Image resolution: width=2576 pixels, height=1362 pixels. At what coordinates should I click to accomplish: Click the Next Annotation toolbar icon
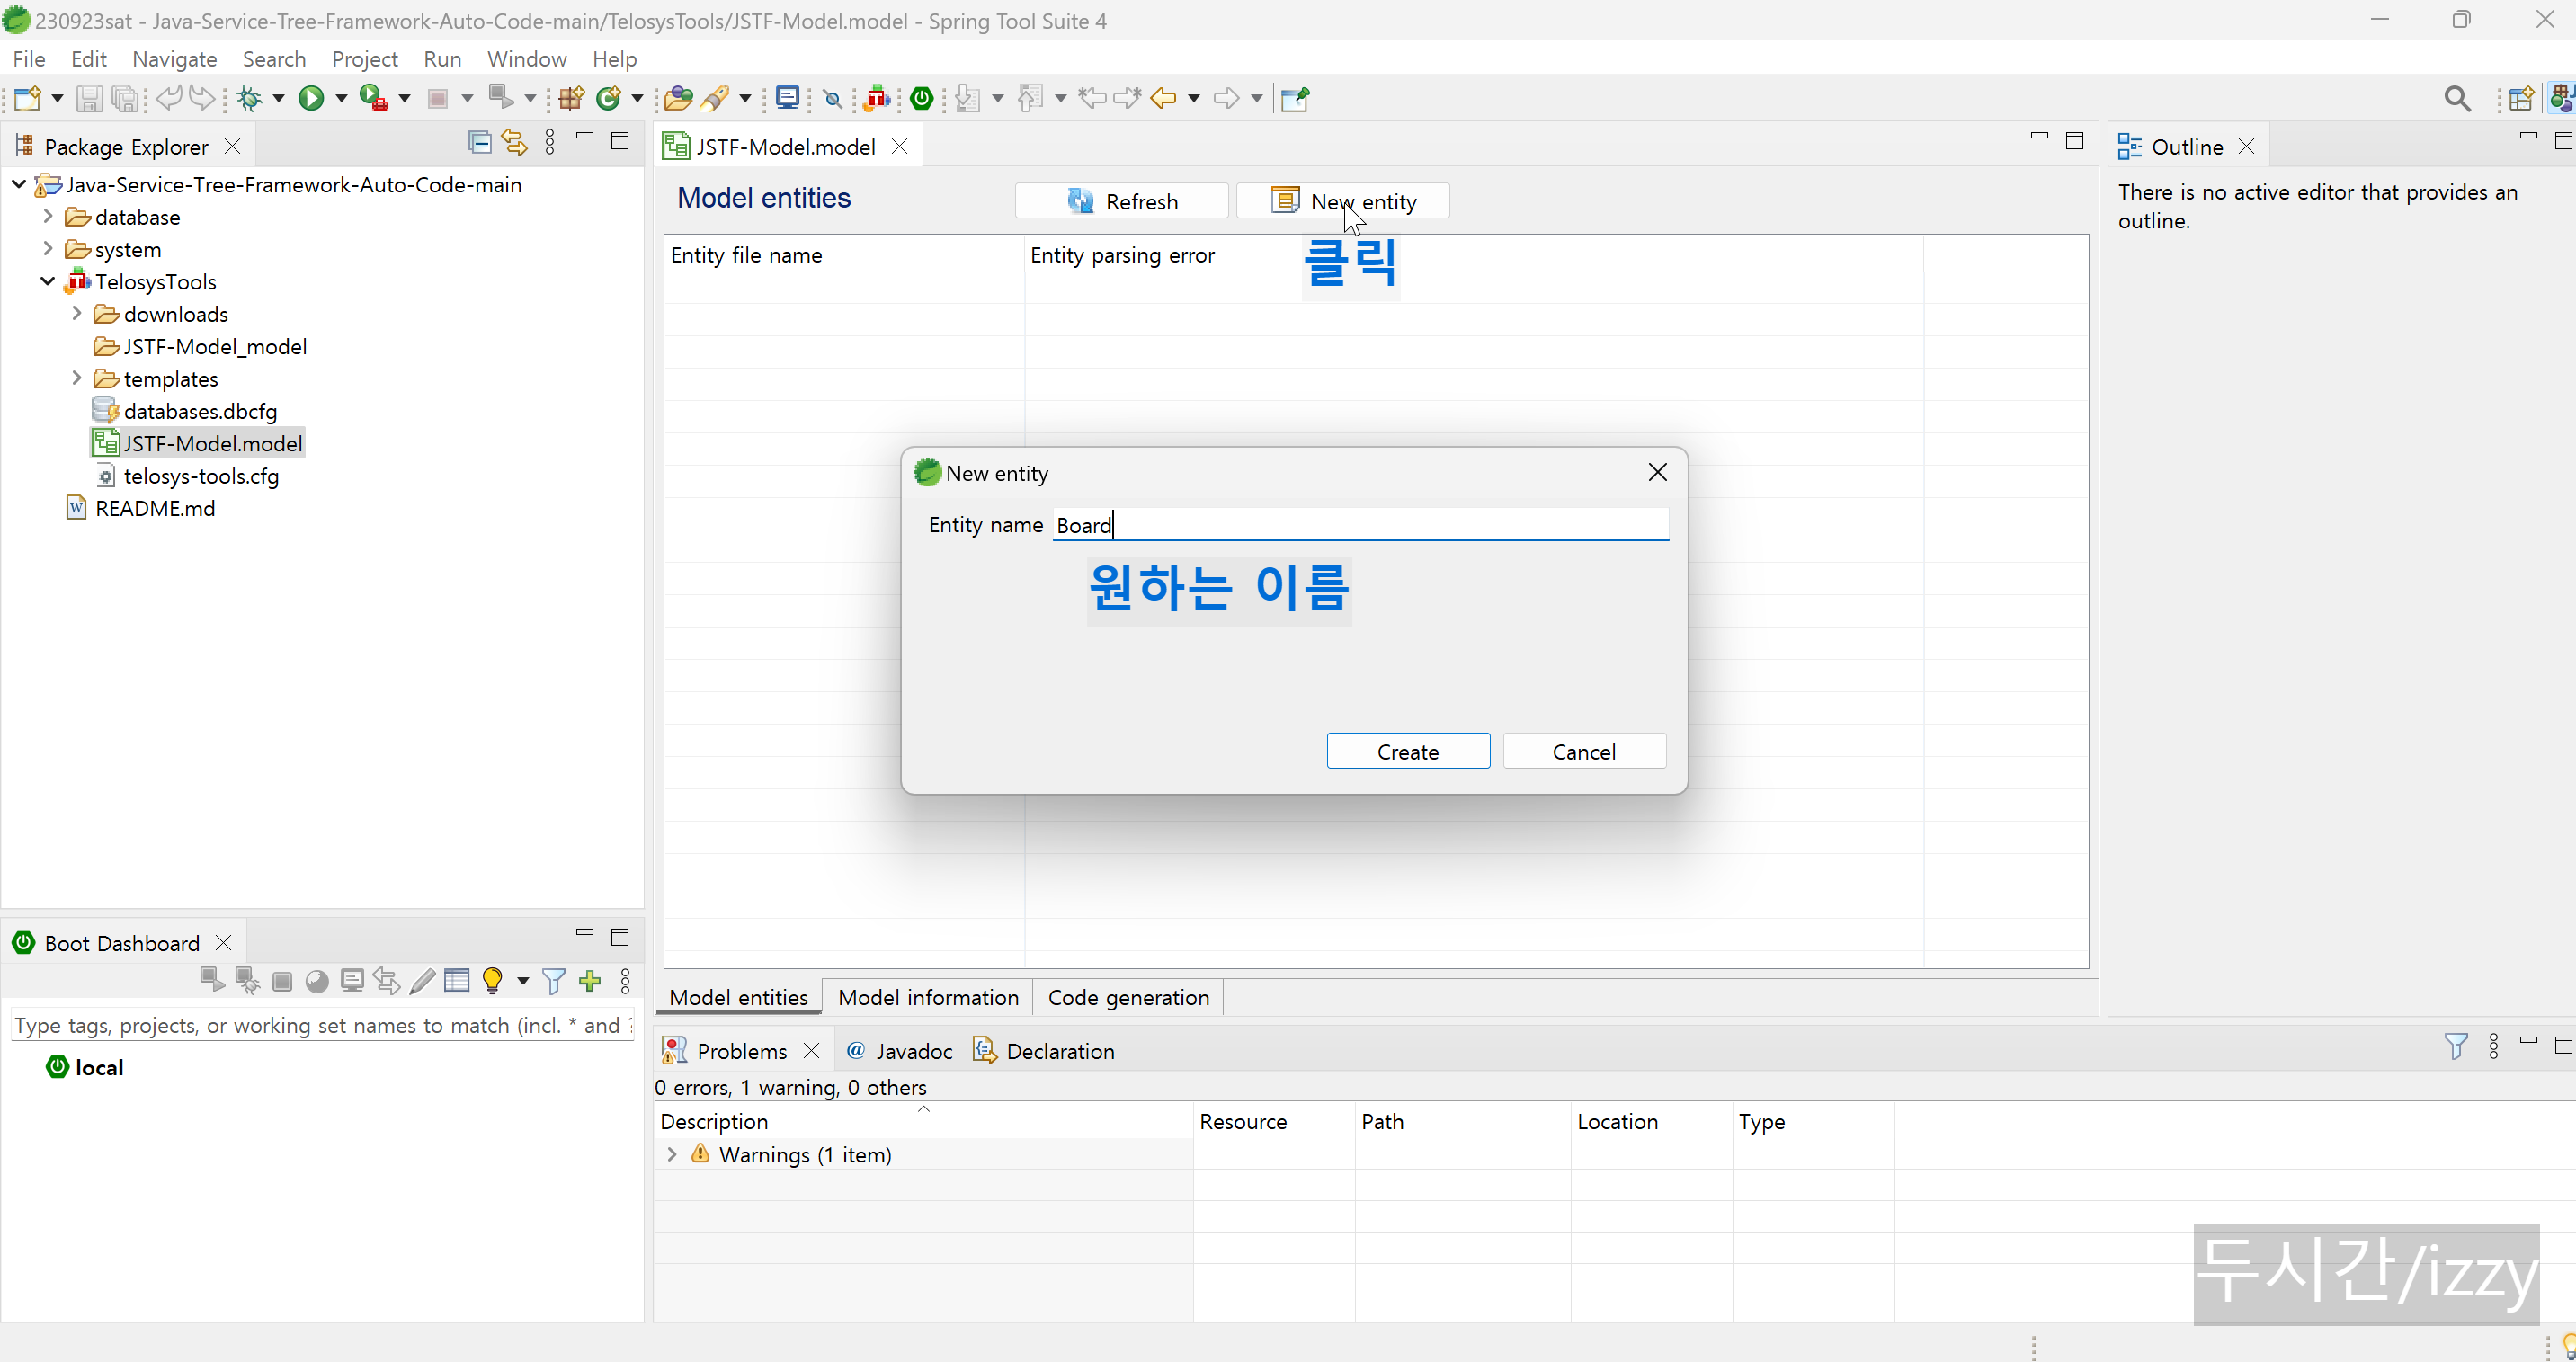967,98
